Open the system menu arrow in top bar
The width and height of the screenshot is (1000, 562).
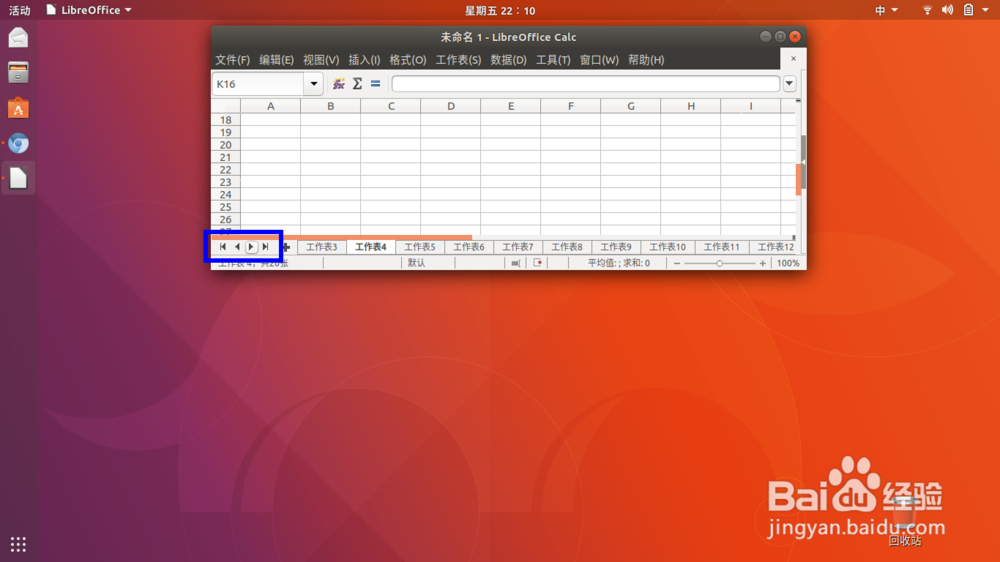click(x=985, y=10)
